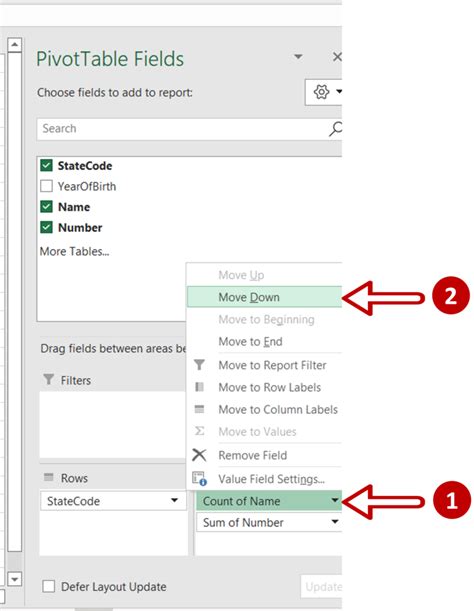
Task: Select Remove Field from menu
Action: (x=264, y=455)
